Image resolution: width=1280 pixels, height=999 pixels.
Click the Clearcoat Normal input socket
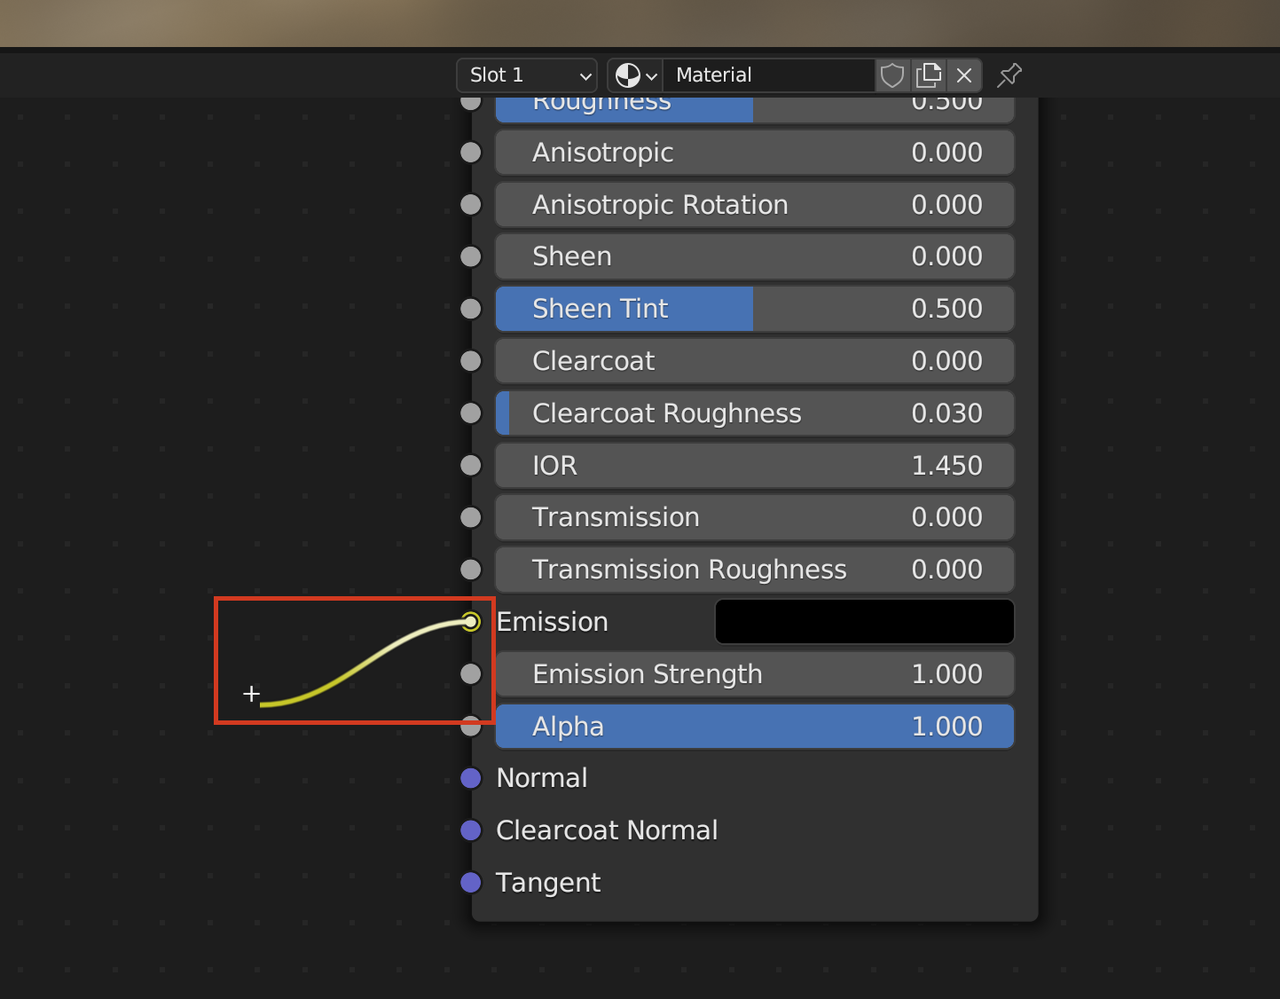tap(471, 830)
